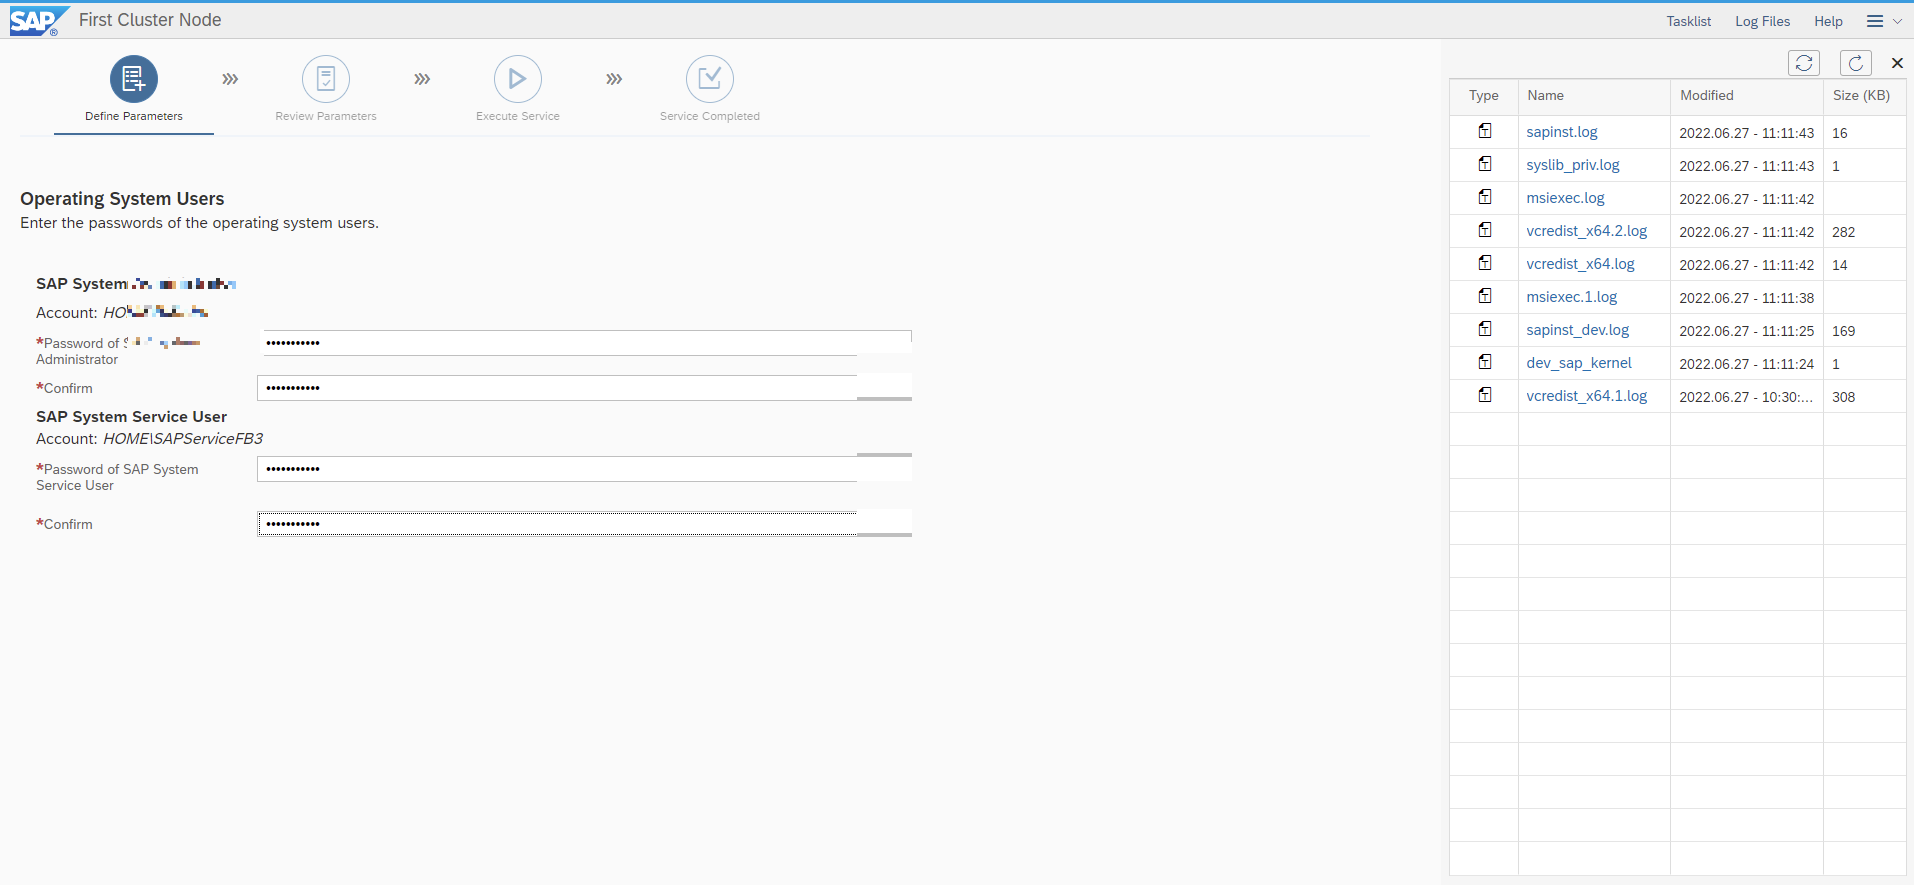
Task: Close the log files panel
Action: tap(1897, 63)
